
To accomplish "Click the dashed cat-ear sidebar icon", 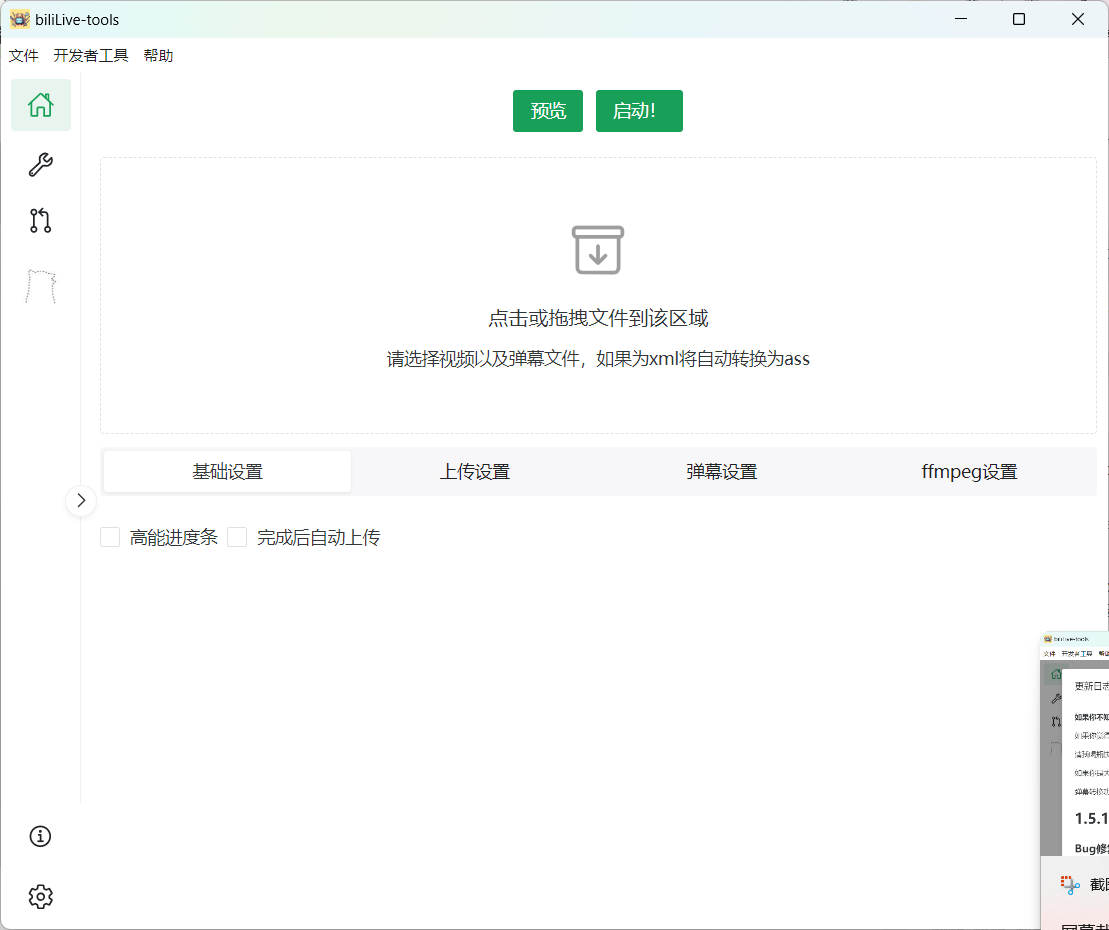I will coord(40,286).
